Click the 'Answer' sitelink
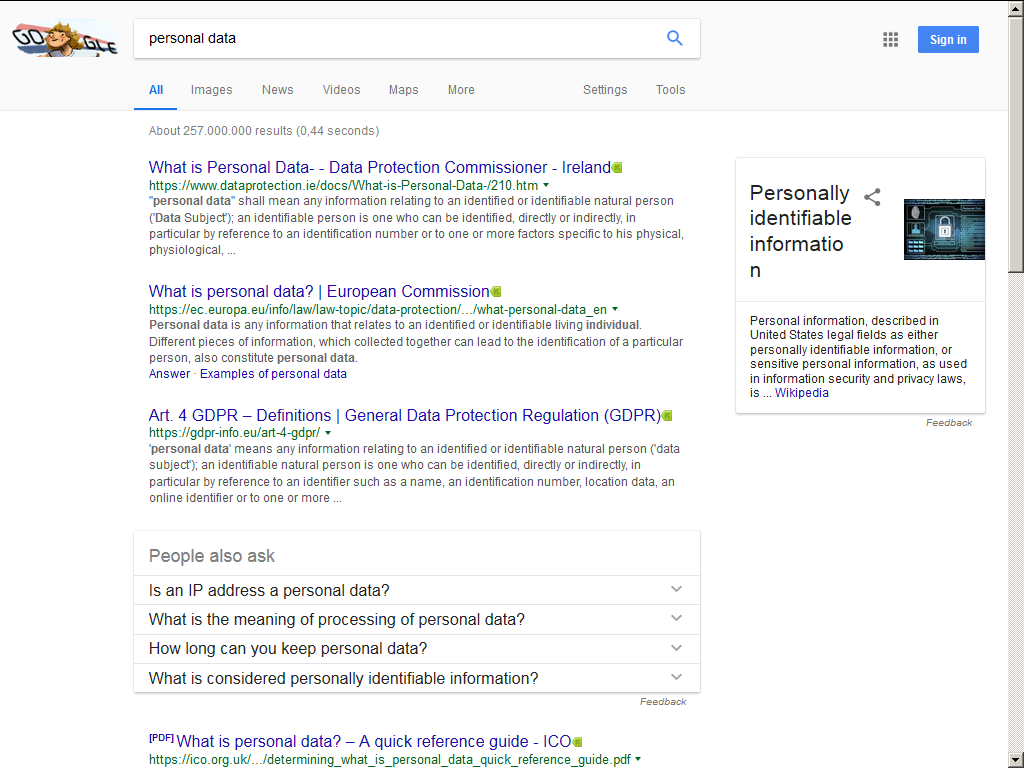1024x768 pixels. pyautogui.click(x=169, y=374)
